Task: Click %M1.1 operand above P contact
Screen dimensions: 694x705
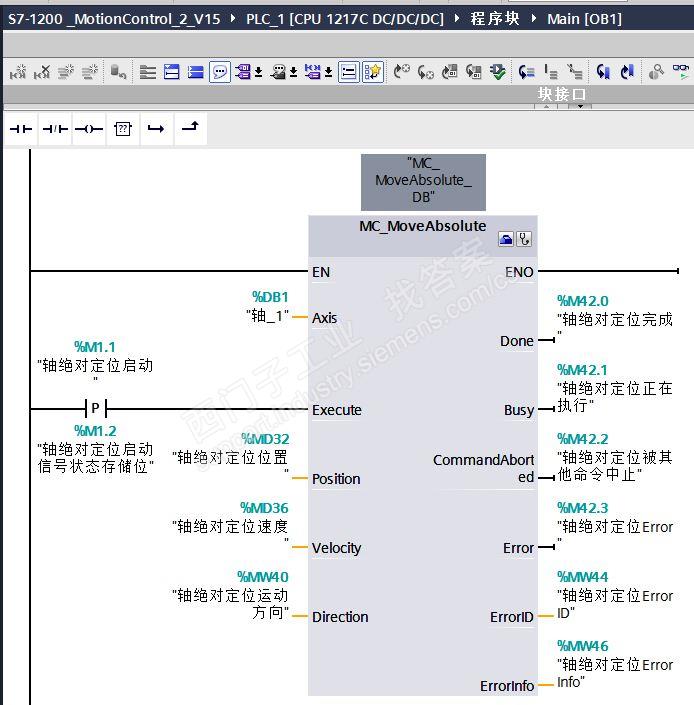Action: [x=94, y=347]
